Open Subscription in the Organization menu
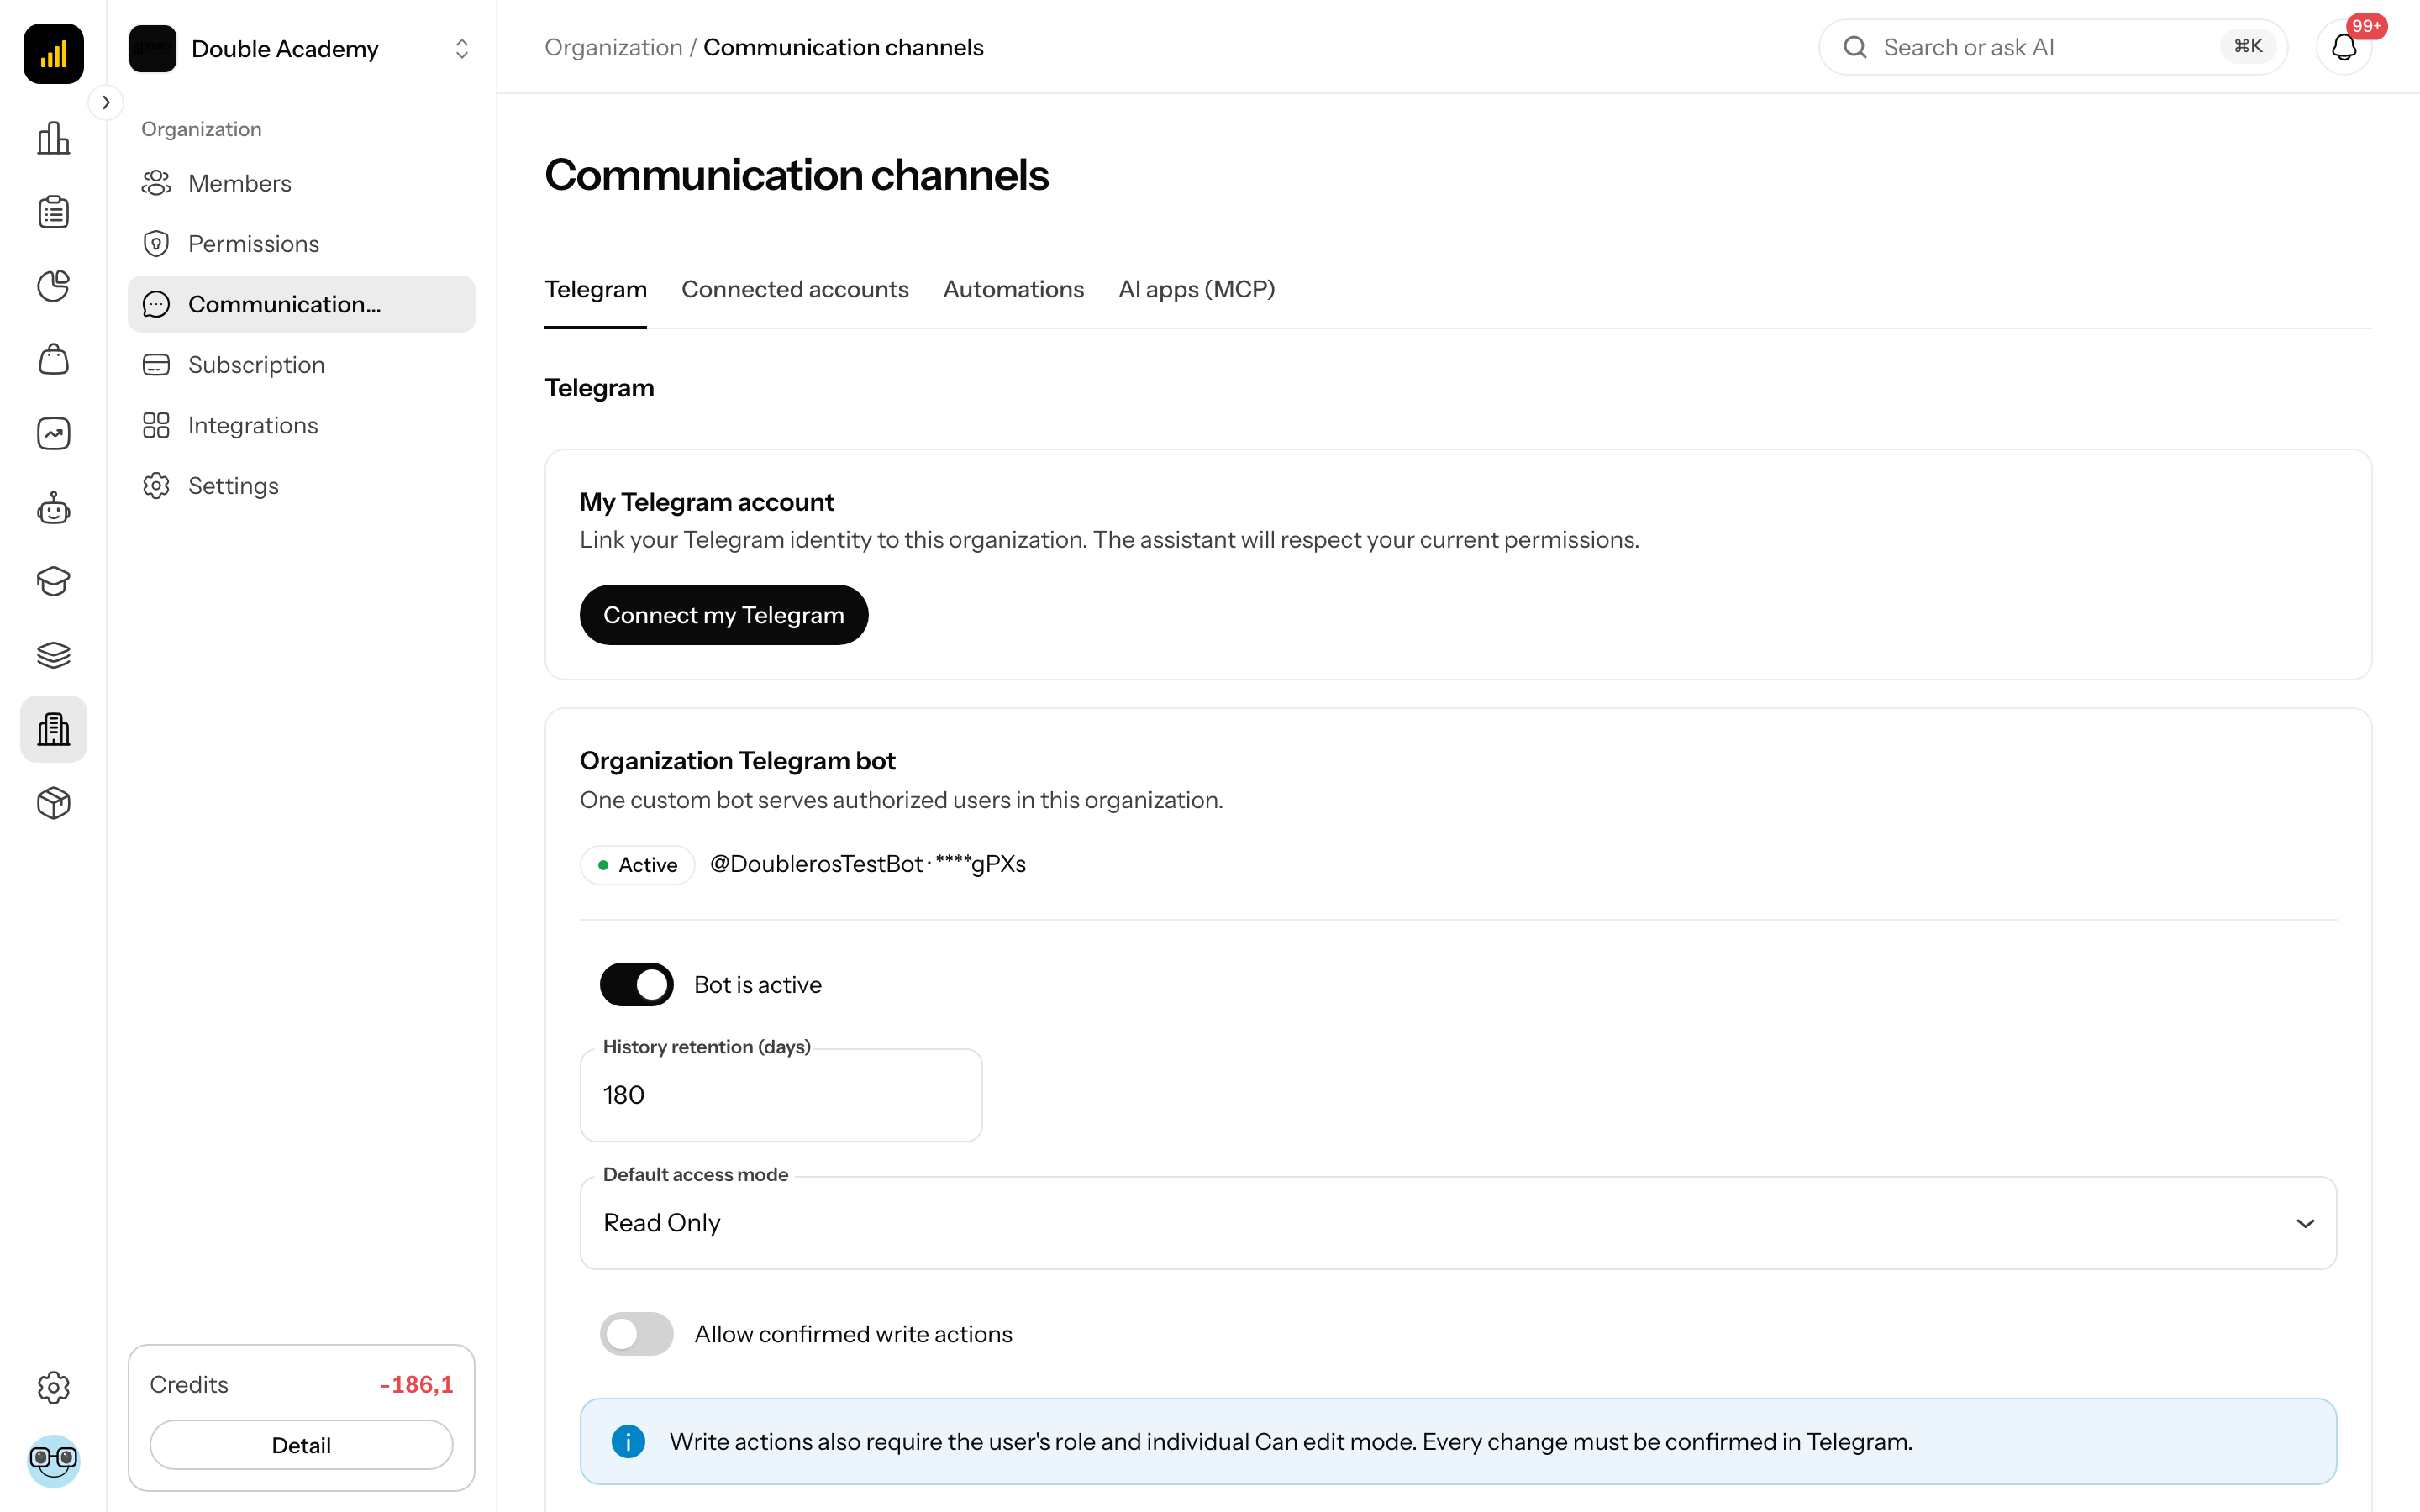 click(301, 365)
